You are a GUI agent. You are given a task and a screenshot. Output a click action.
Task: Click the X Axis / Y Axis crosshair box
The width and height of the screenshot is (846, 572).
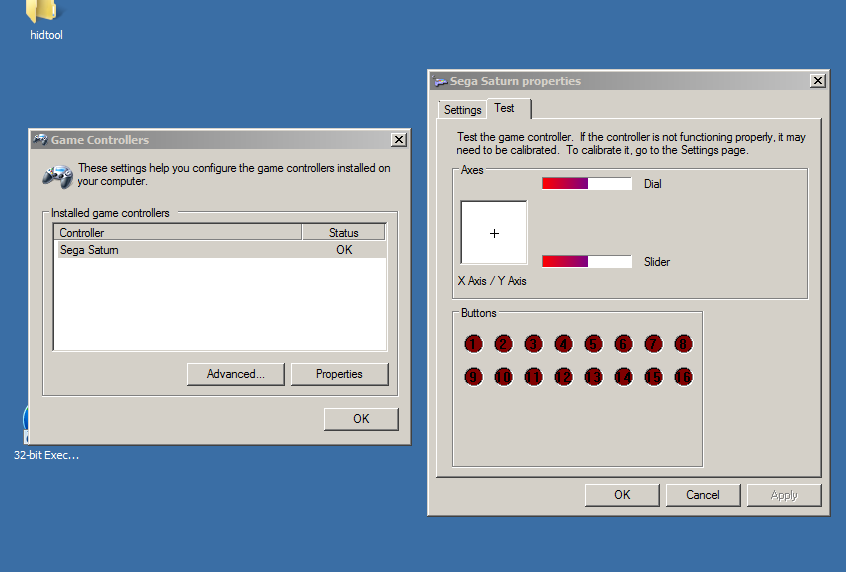(x=494, y=233)
